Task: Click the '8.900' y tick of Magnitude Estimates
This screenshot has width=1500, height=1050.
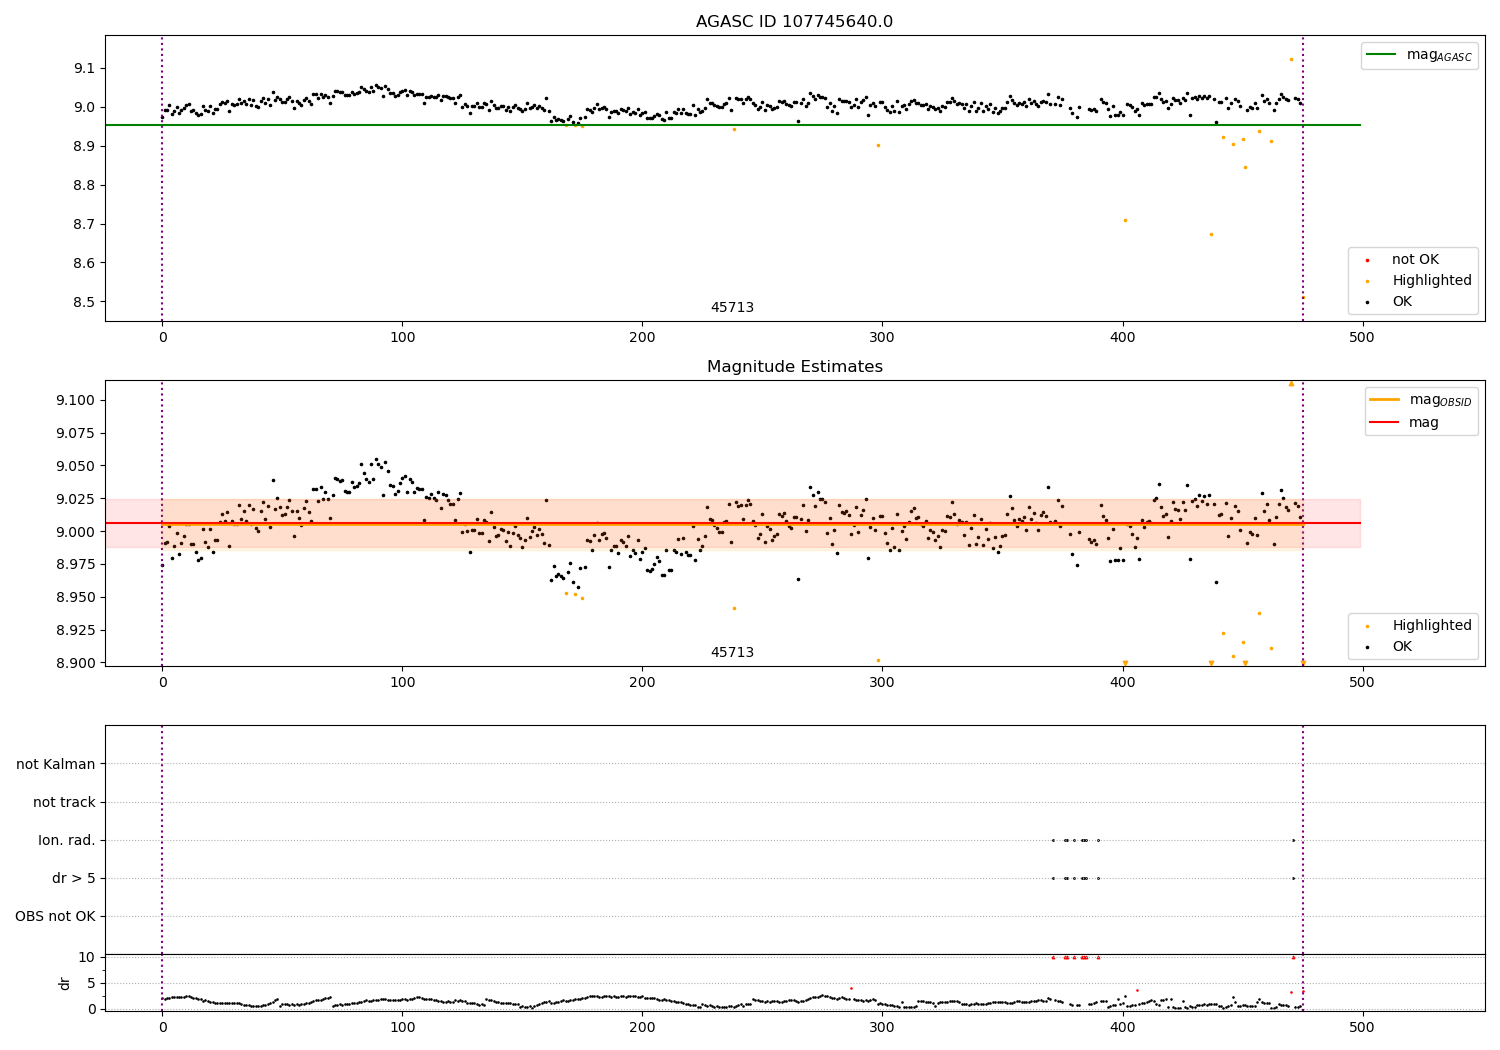Action: [78, 663]
